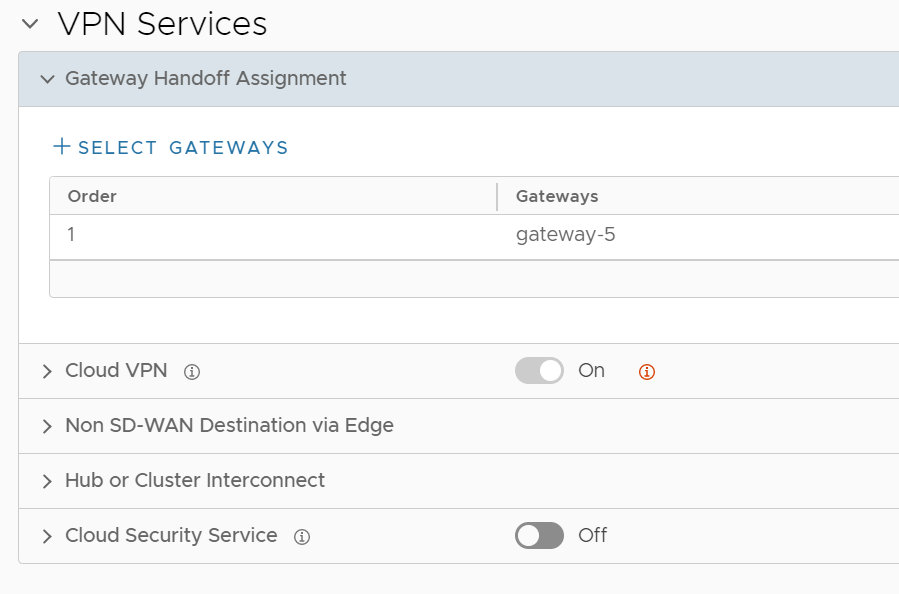
Task: Click the Hub or Cluster Interconnect label
Action: [x=195, y=481]
